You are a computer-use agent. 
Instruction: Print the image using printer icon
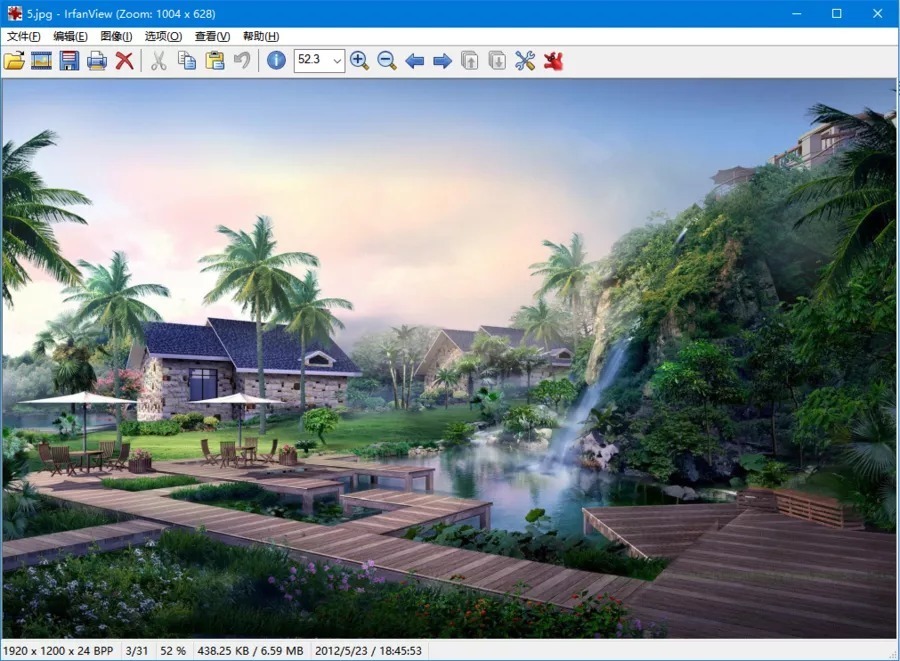coord(97,61)
